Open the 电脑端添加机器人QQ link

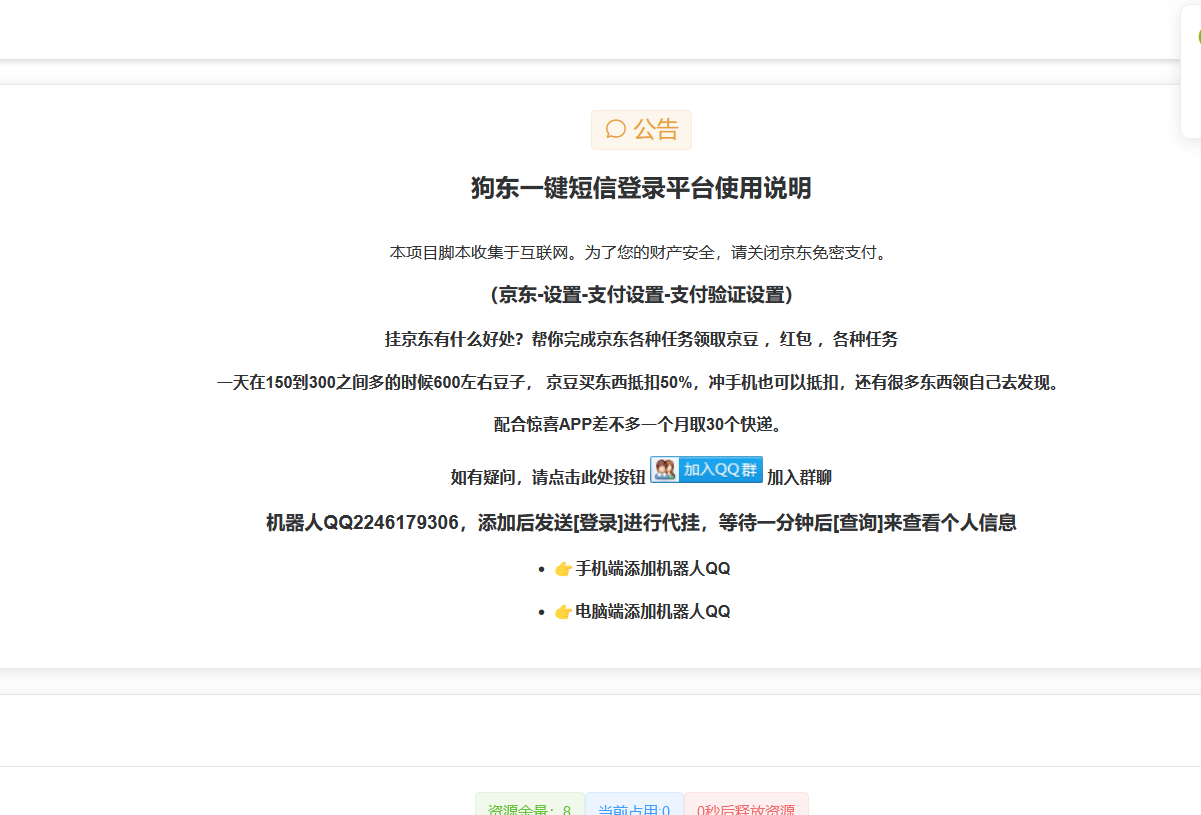(653, 612)
